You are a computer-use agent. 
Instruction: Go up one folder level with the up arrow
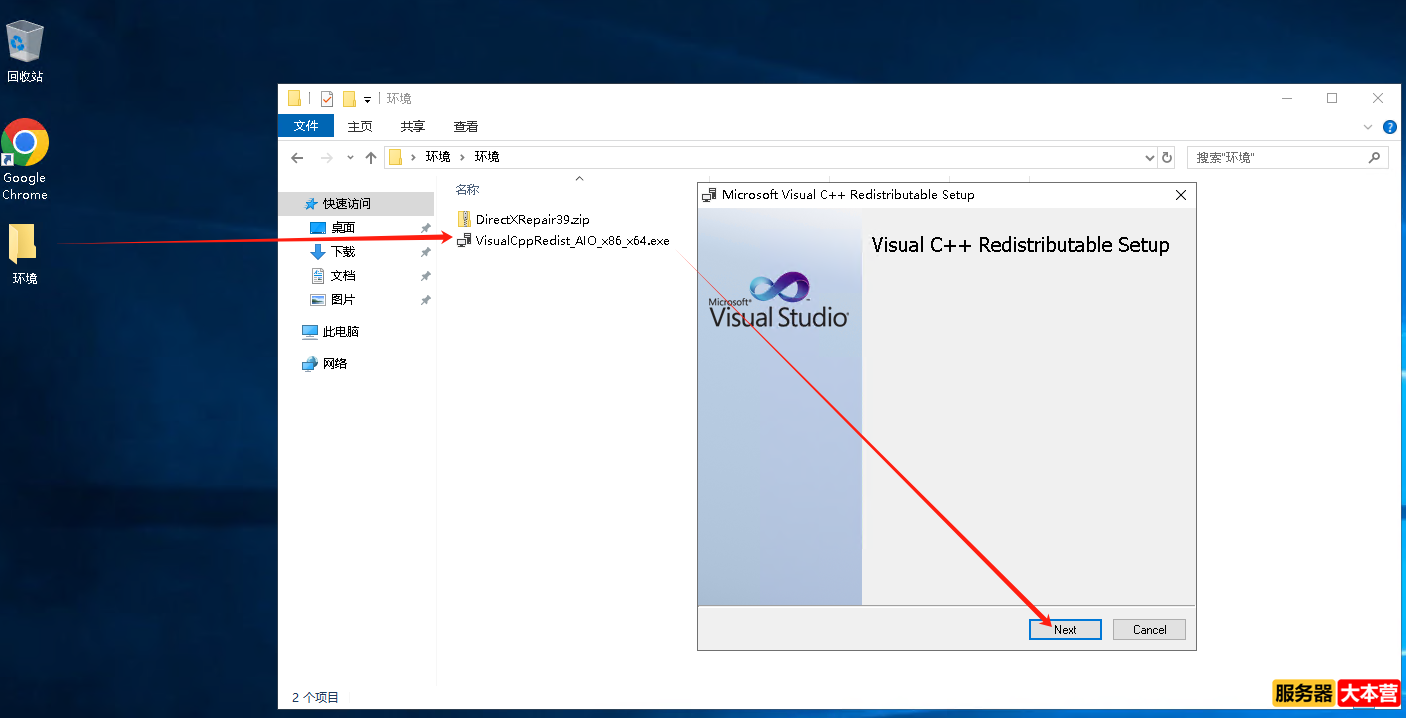coord(371,158)
